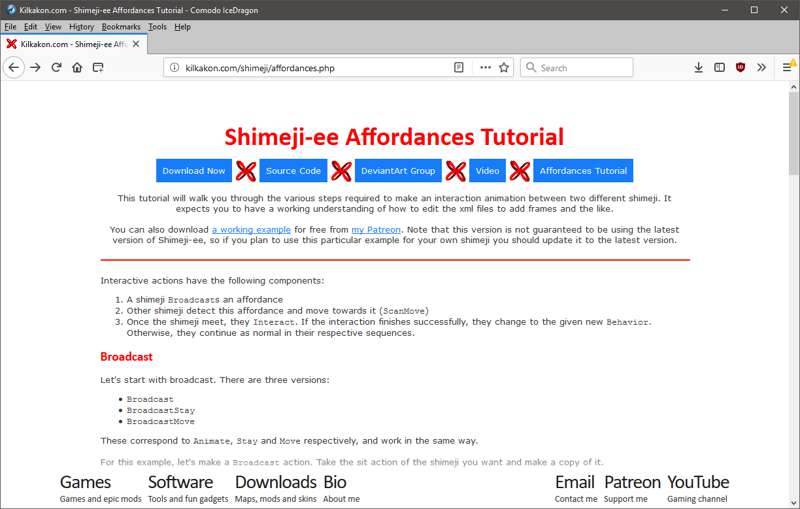Screen dimensions: 800x509
Task: Visit the "my Patreon" link
Action: [x=376, y=229]
